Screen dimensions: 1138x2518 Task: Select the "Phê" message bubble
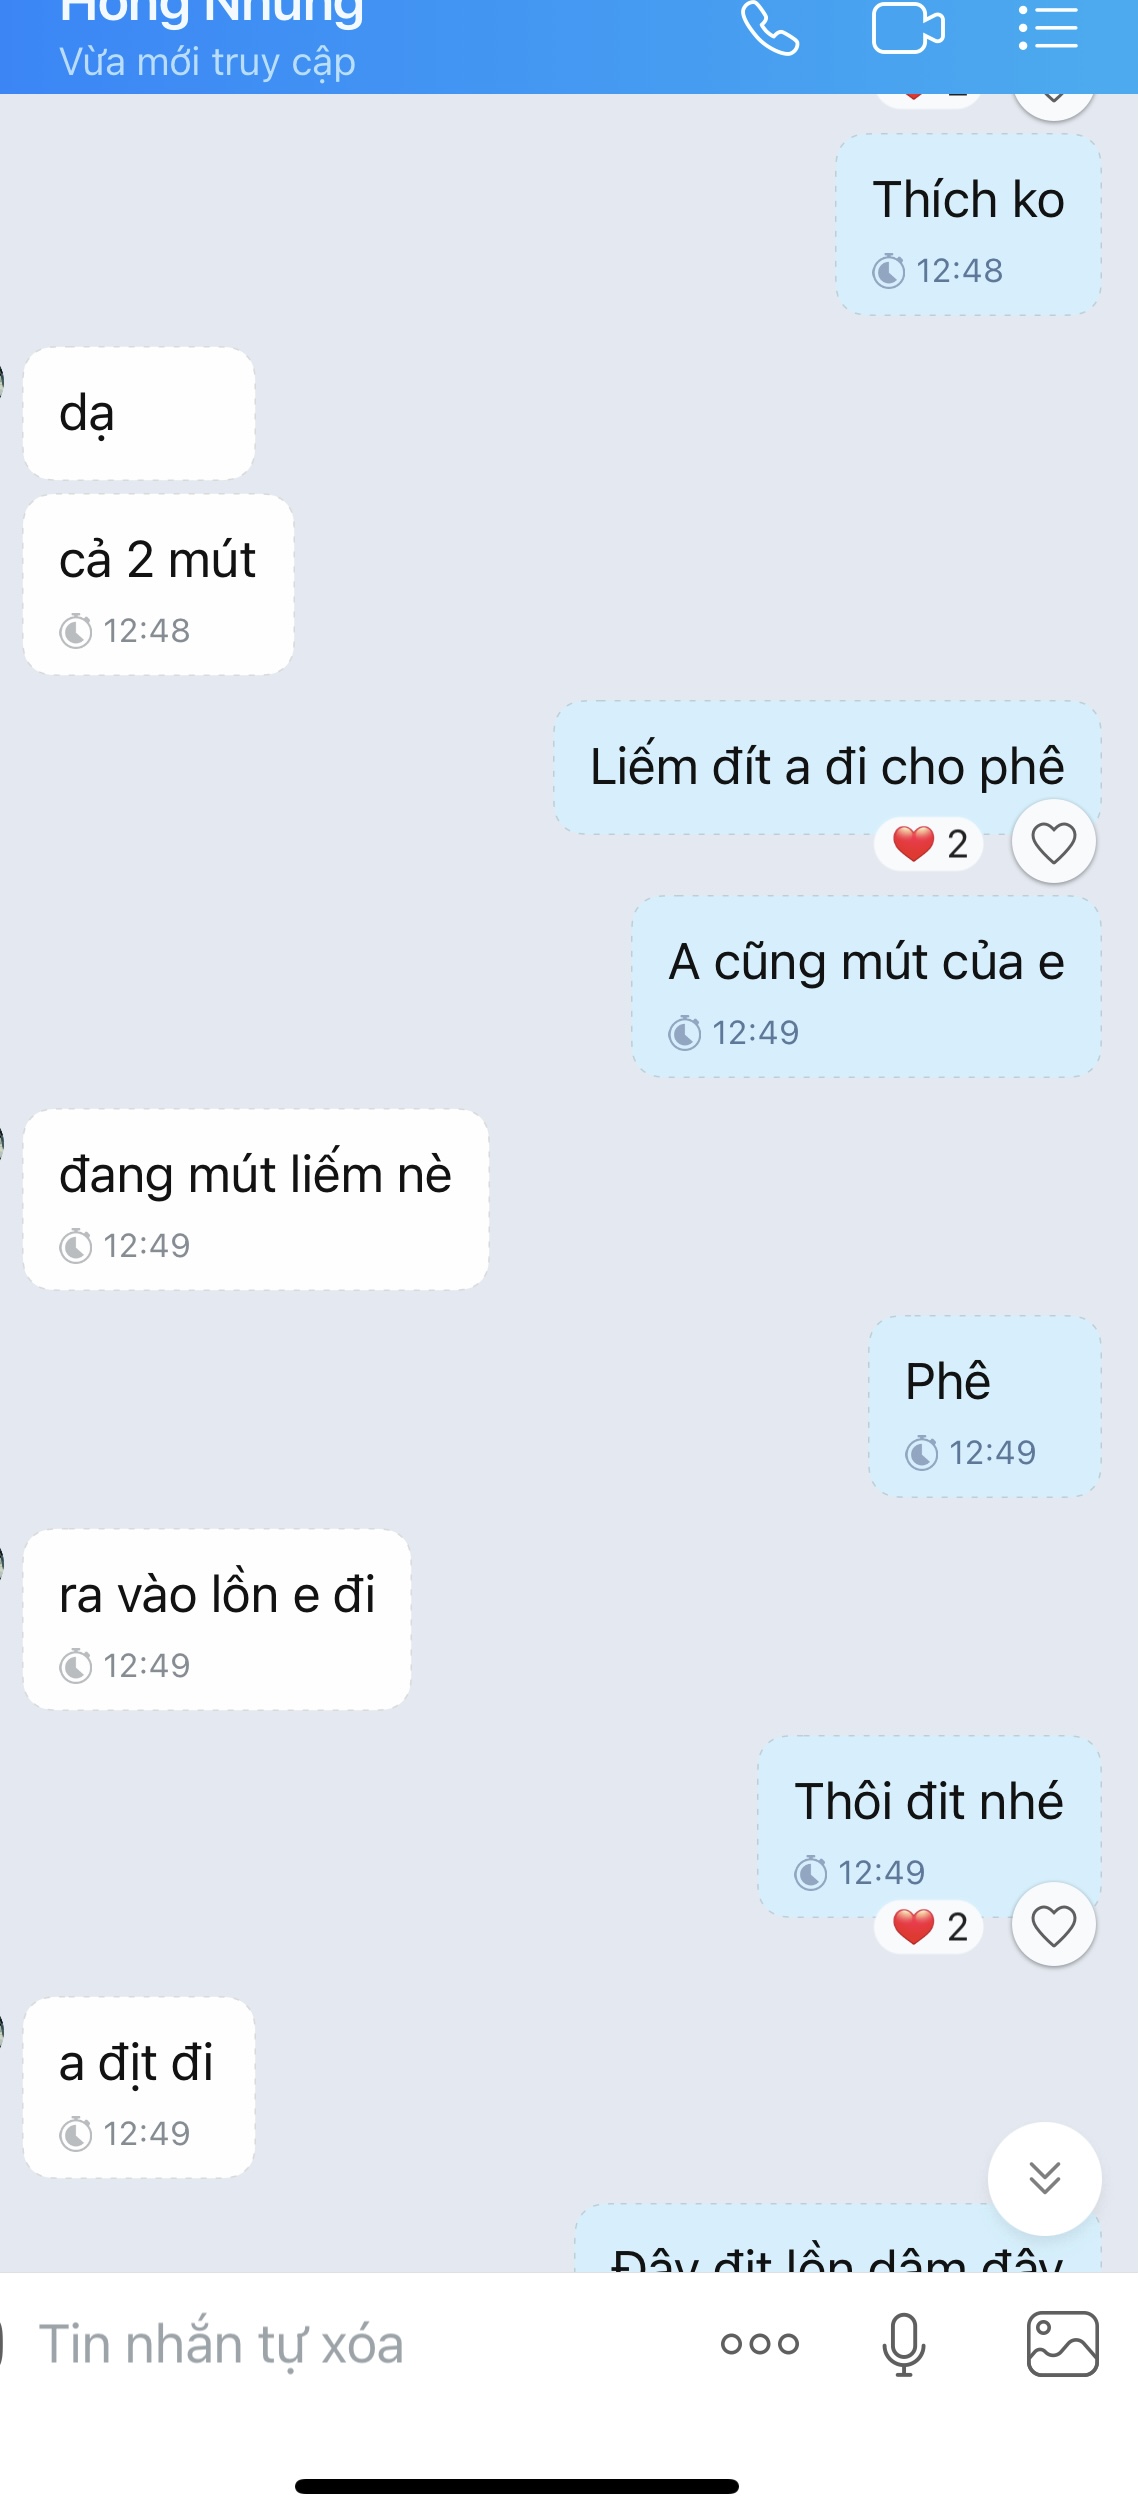click(x=984, y=1406)
